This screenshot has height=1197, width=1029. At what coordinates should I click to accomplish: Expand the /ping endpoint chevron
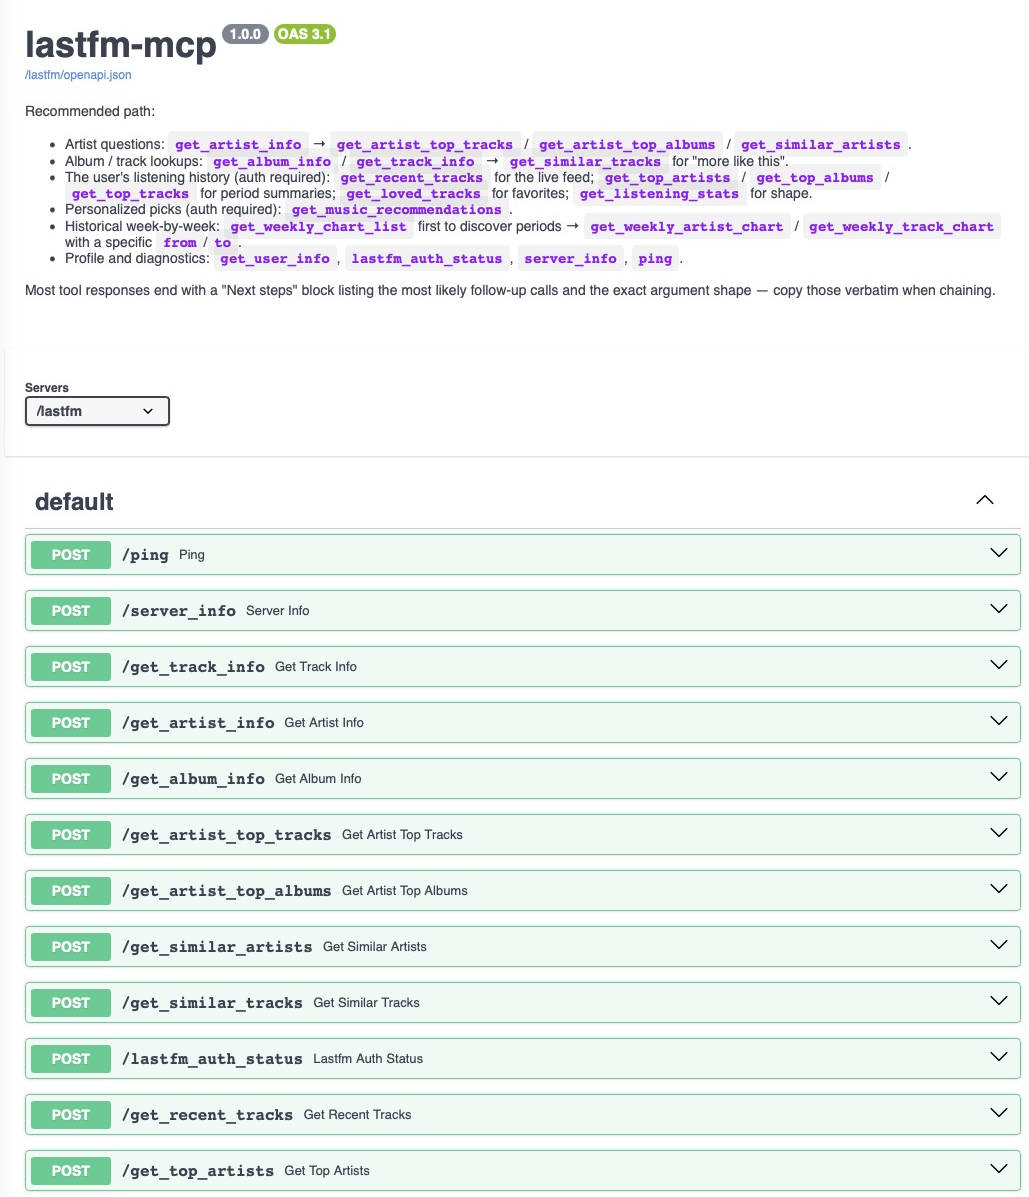coord(998,553)
